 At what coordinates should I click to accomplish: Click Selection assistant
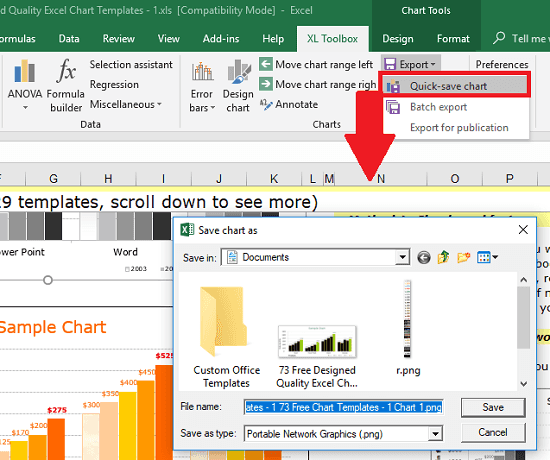(131, 65)
